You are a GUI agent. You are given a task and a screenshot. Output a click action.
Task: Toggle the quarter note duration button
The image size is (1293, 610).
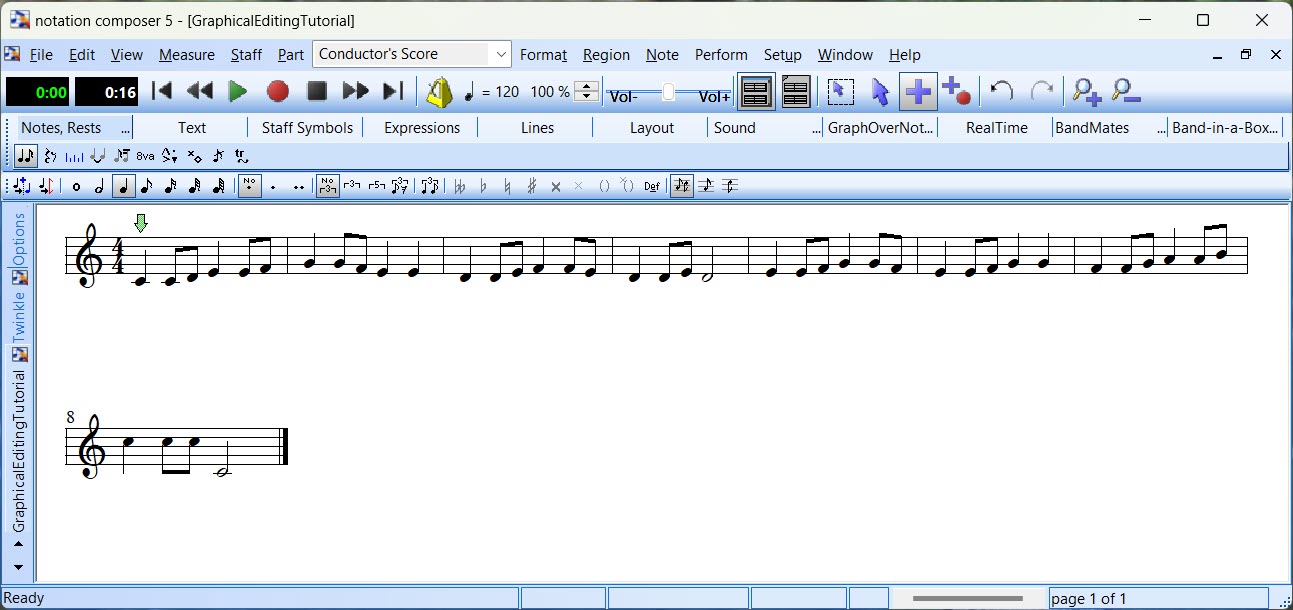pyautogui.click(x=123, y=186)
